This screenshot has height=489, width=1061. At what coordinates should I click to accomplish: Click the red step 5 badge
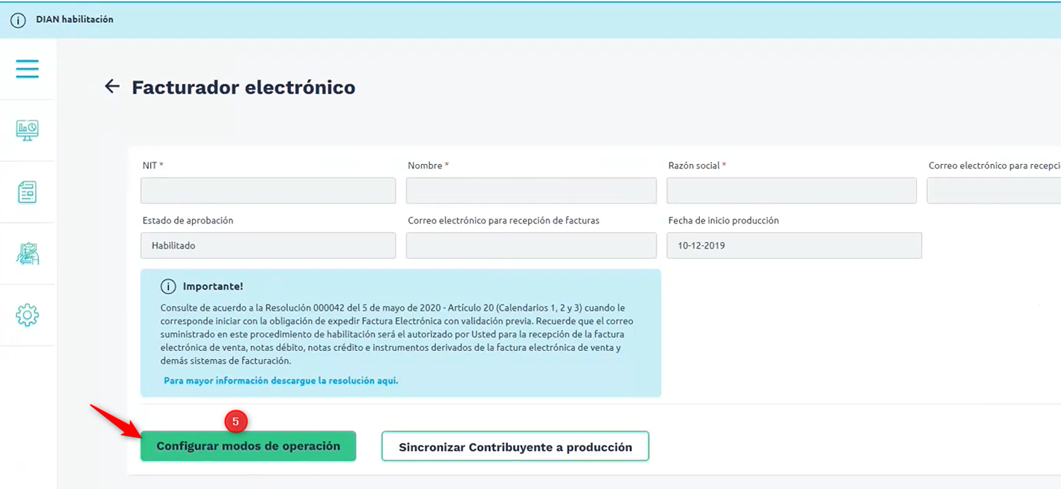tap(236, 422)
